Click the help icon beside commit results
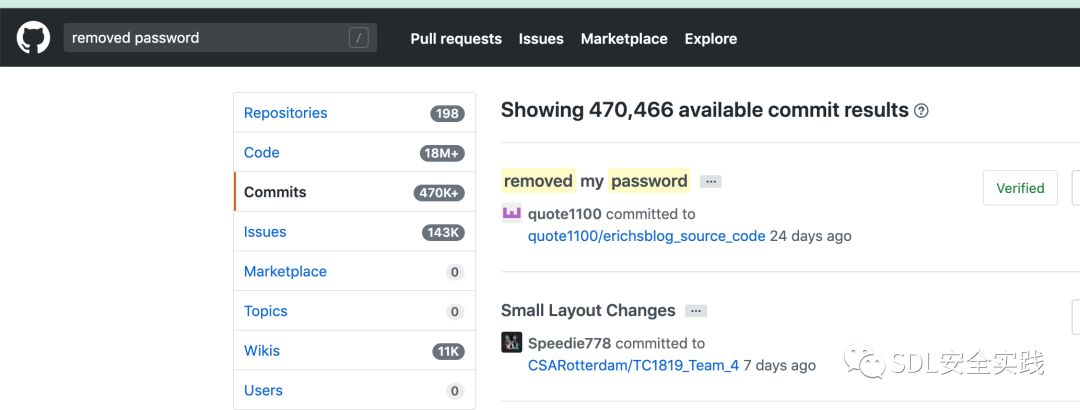Viewport: 1080px width, 410px height. click(x=921, y=111)
